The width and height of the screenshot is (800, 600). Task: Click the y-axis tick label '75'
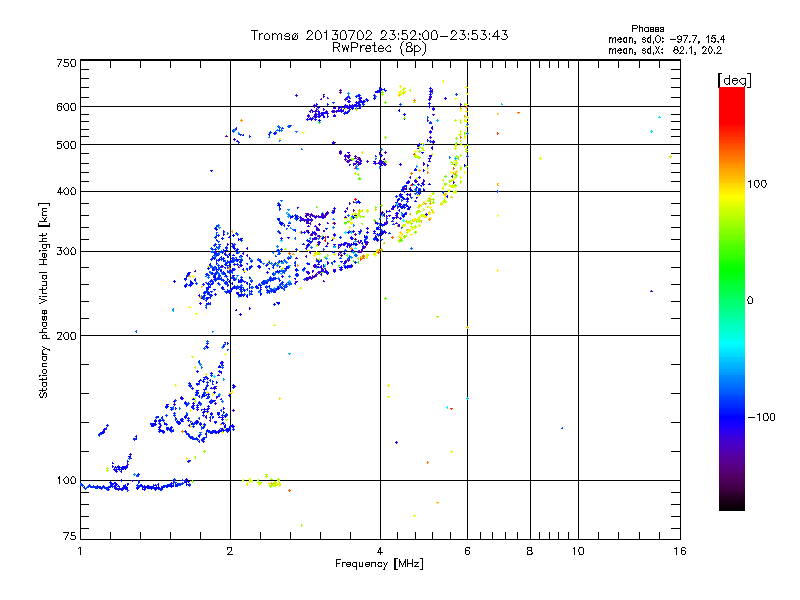pyautogui.click(x=70, y=536)
